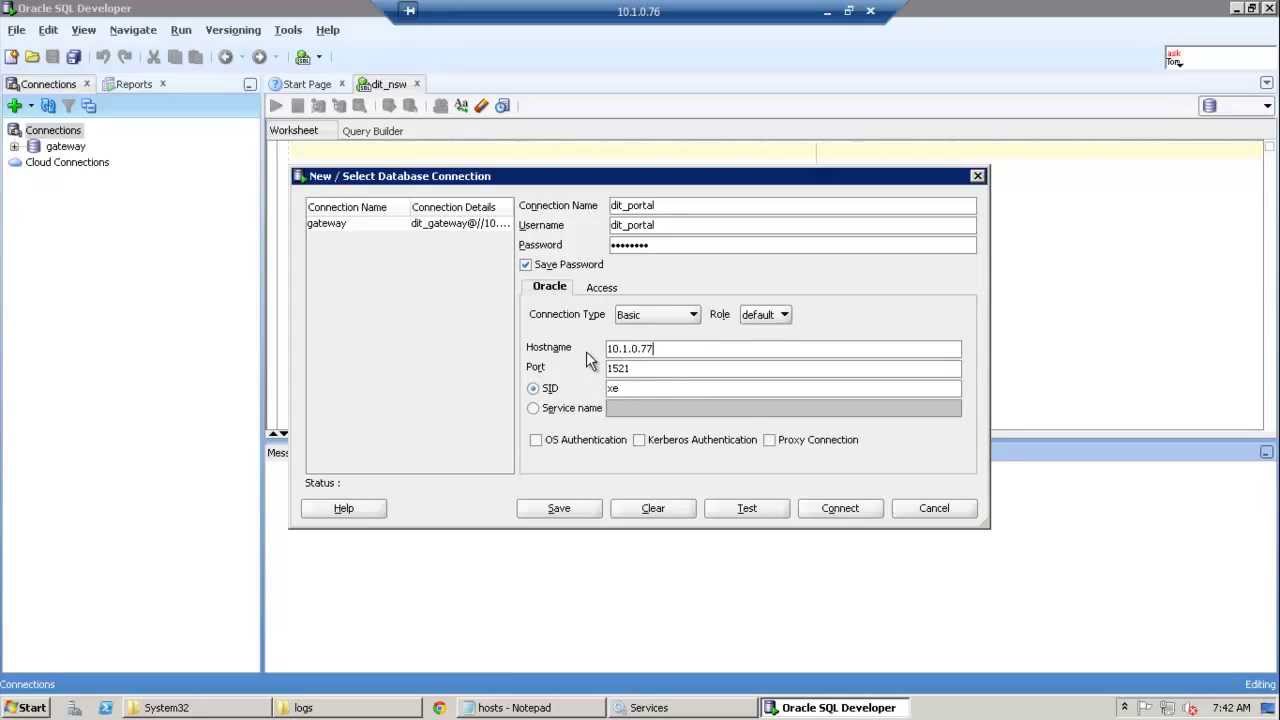This screenshot has width=1280, height=720.
Task: Open the Connection Type dropdown
Action: point(657,315)
